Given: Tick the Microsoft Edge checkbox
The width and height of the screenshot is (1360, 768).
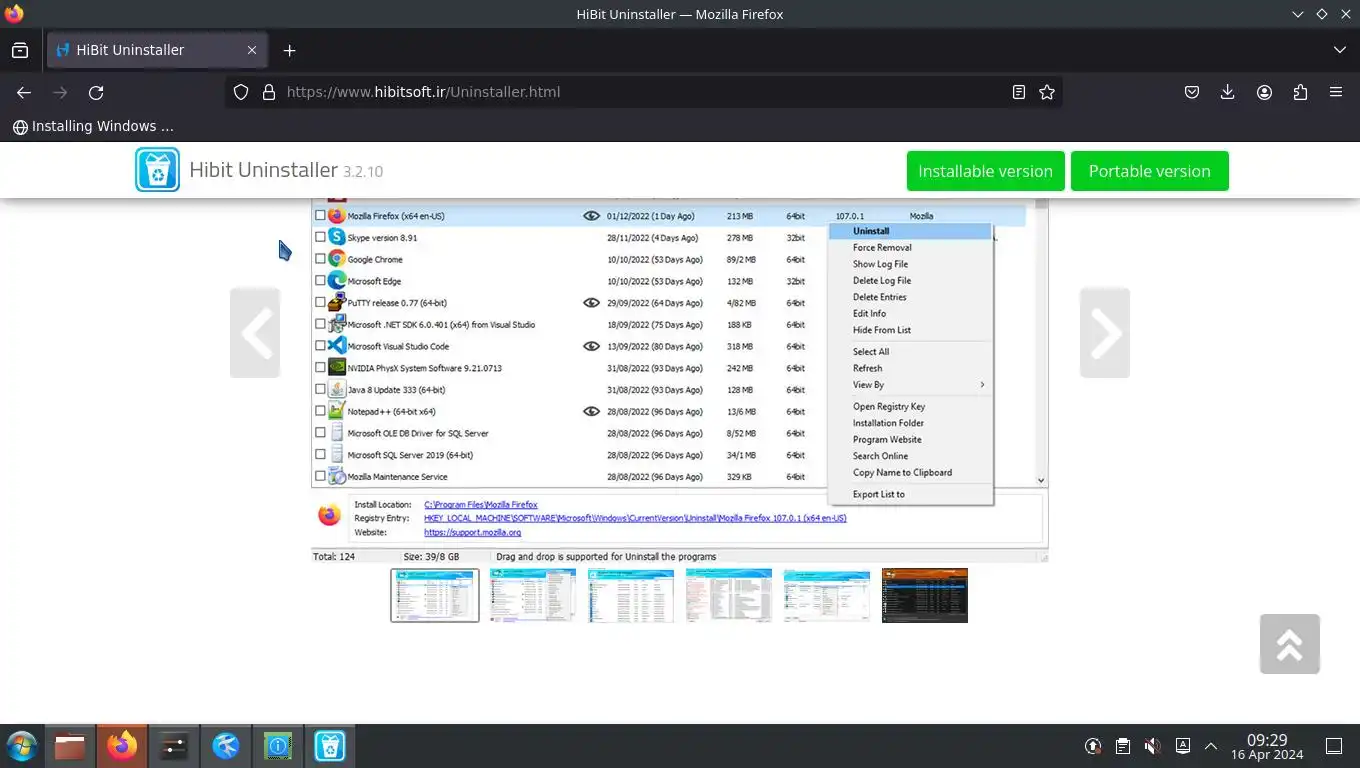Looking at the screenshot, I should tap(320, 281).
